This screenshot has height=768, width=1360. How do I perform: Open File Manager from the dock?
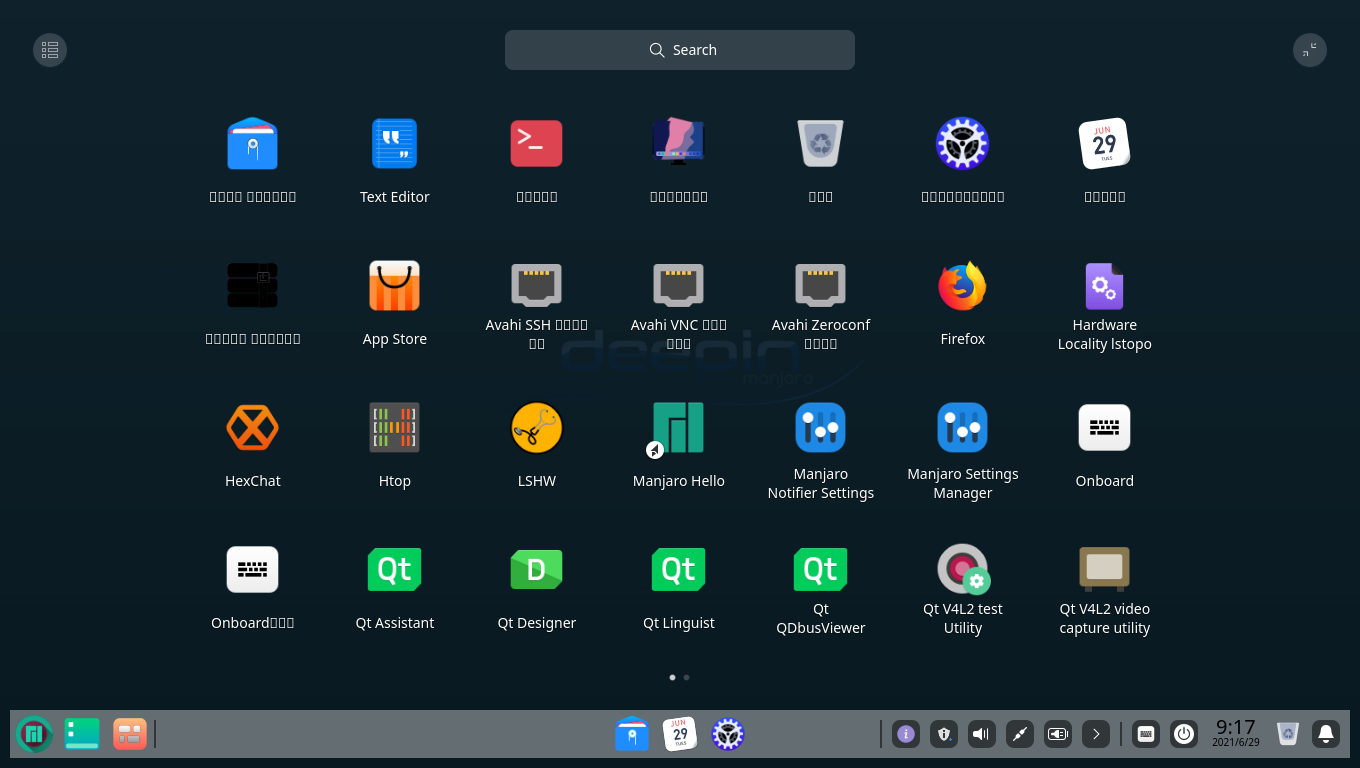pyautogui.click(x=632, y=734)
